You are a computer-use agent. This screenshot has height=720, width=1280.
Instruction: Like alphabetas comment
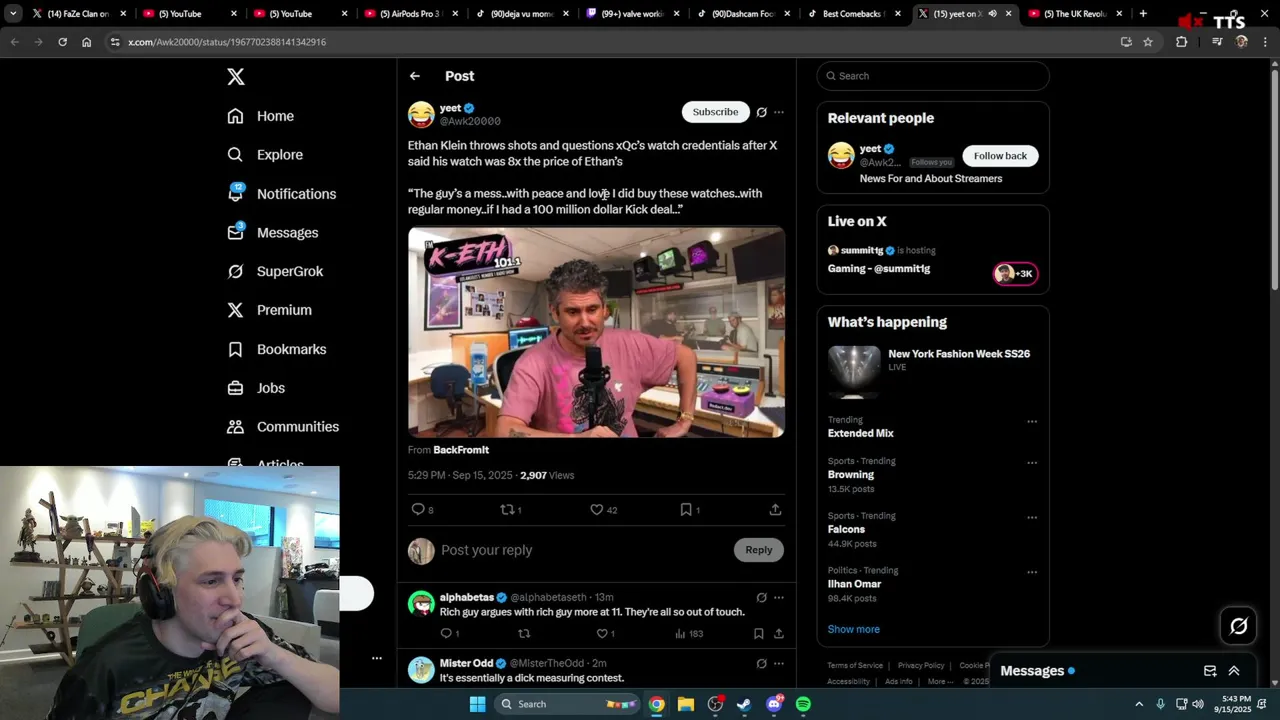click(x=602, y=633)
